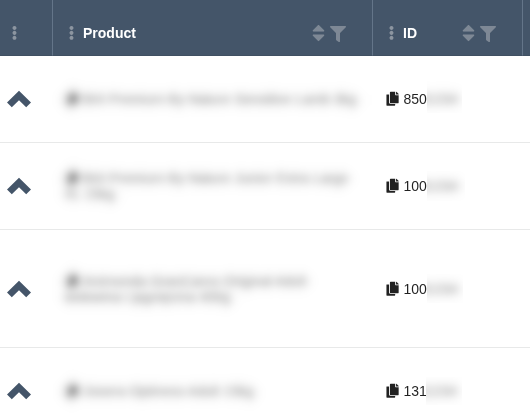Collapse the row with ID 131
Screen dimensions: 530x420
click(19, 391)
